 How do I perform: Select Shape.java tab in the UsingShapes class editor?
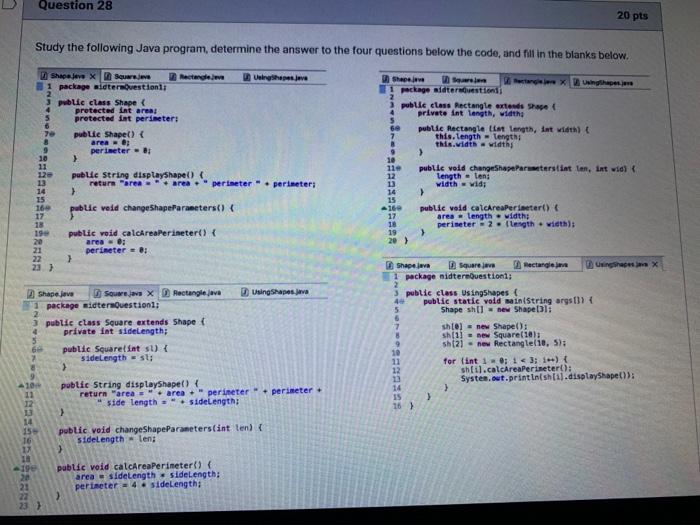click(x=408, y=265)
